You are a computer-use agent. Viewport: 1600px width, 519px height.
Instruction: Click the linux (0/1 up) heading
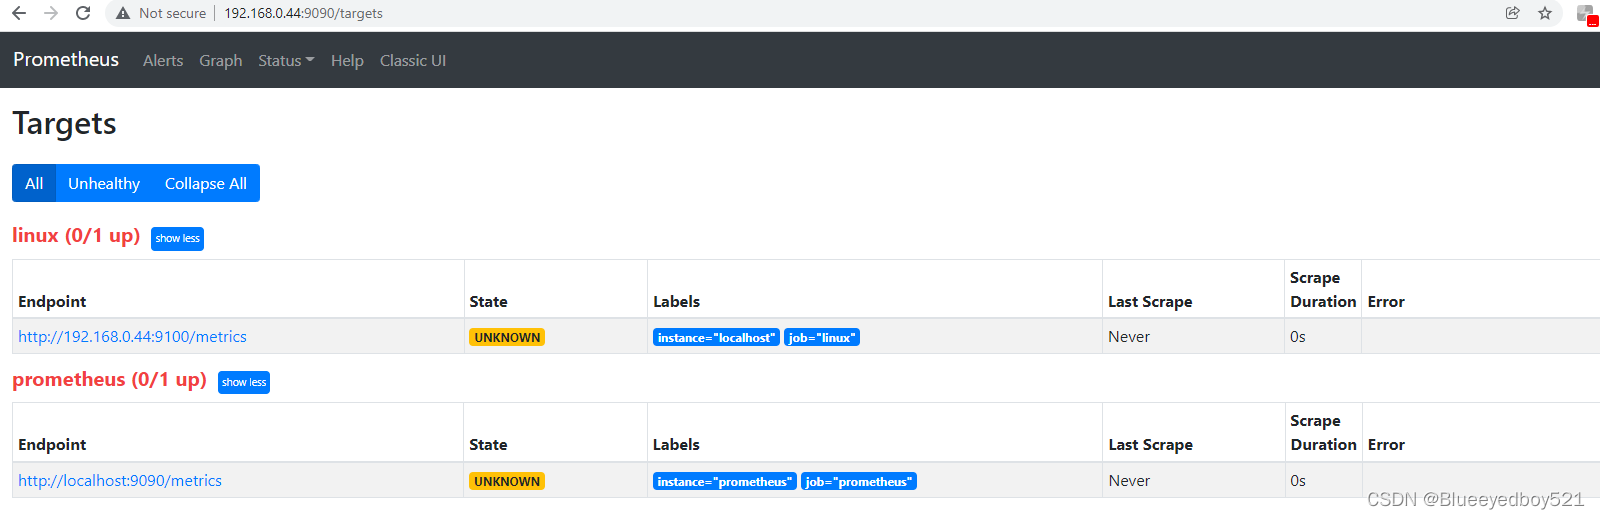[76, 236]
